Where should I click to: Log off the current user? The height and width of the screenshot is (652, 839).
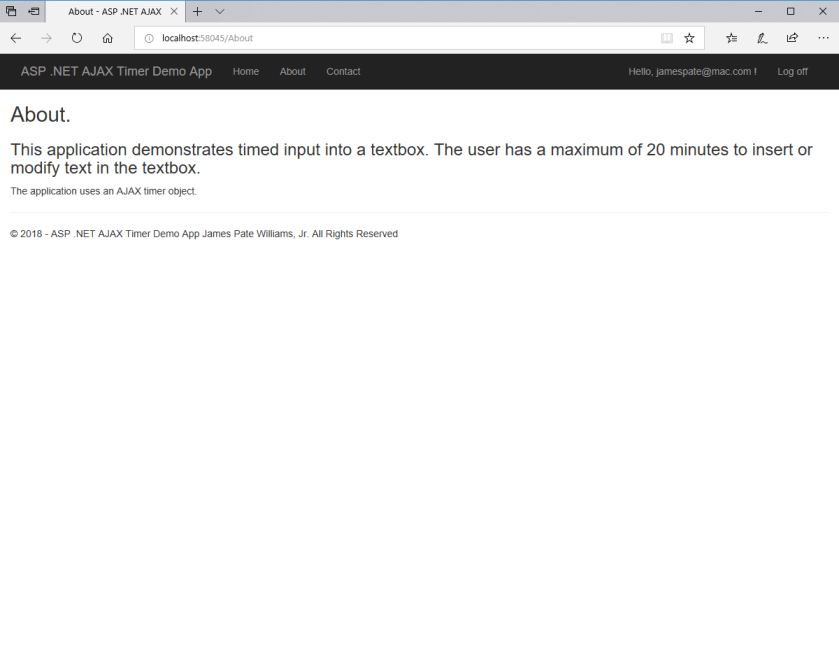[792, 71]
